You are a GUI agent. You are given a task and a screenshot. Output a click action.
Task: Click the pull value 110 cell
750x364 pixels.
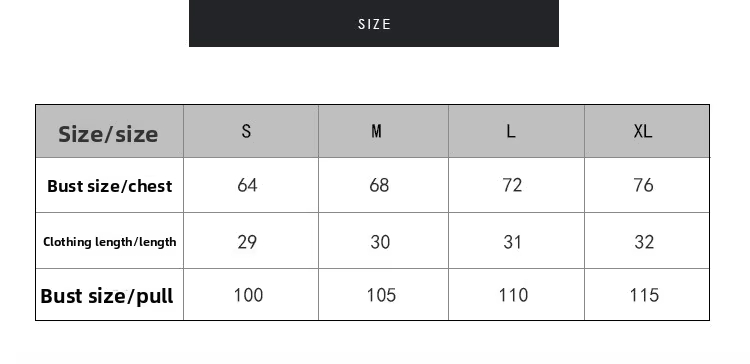click(x=516, y=295)
